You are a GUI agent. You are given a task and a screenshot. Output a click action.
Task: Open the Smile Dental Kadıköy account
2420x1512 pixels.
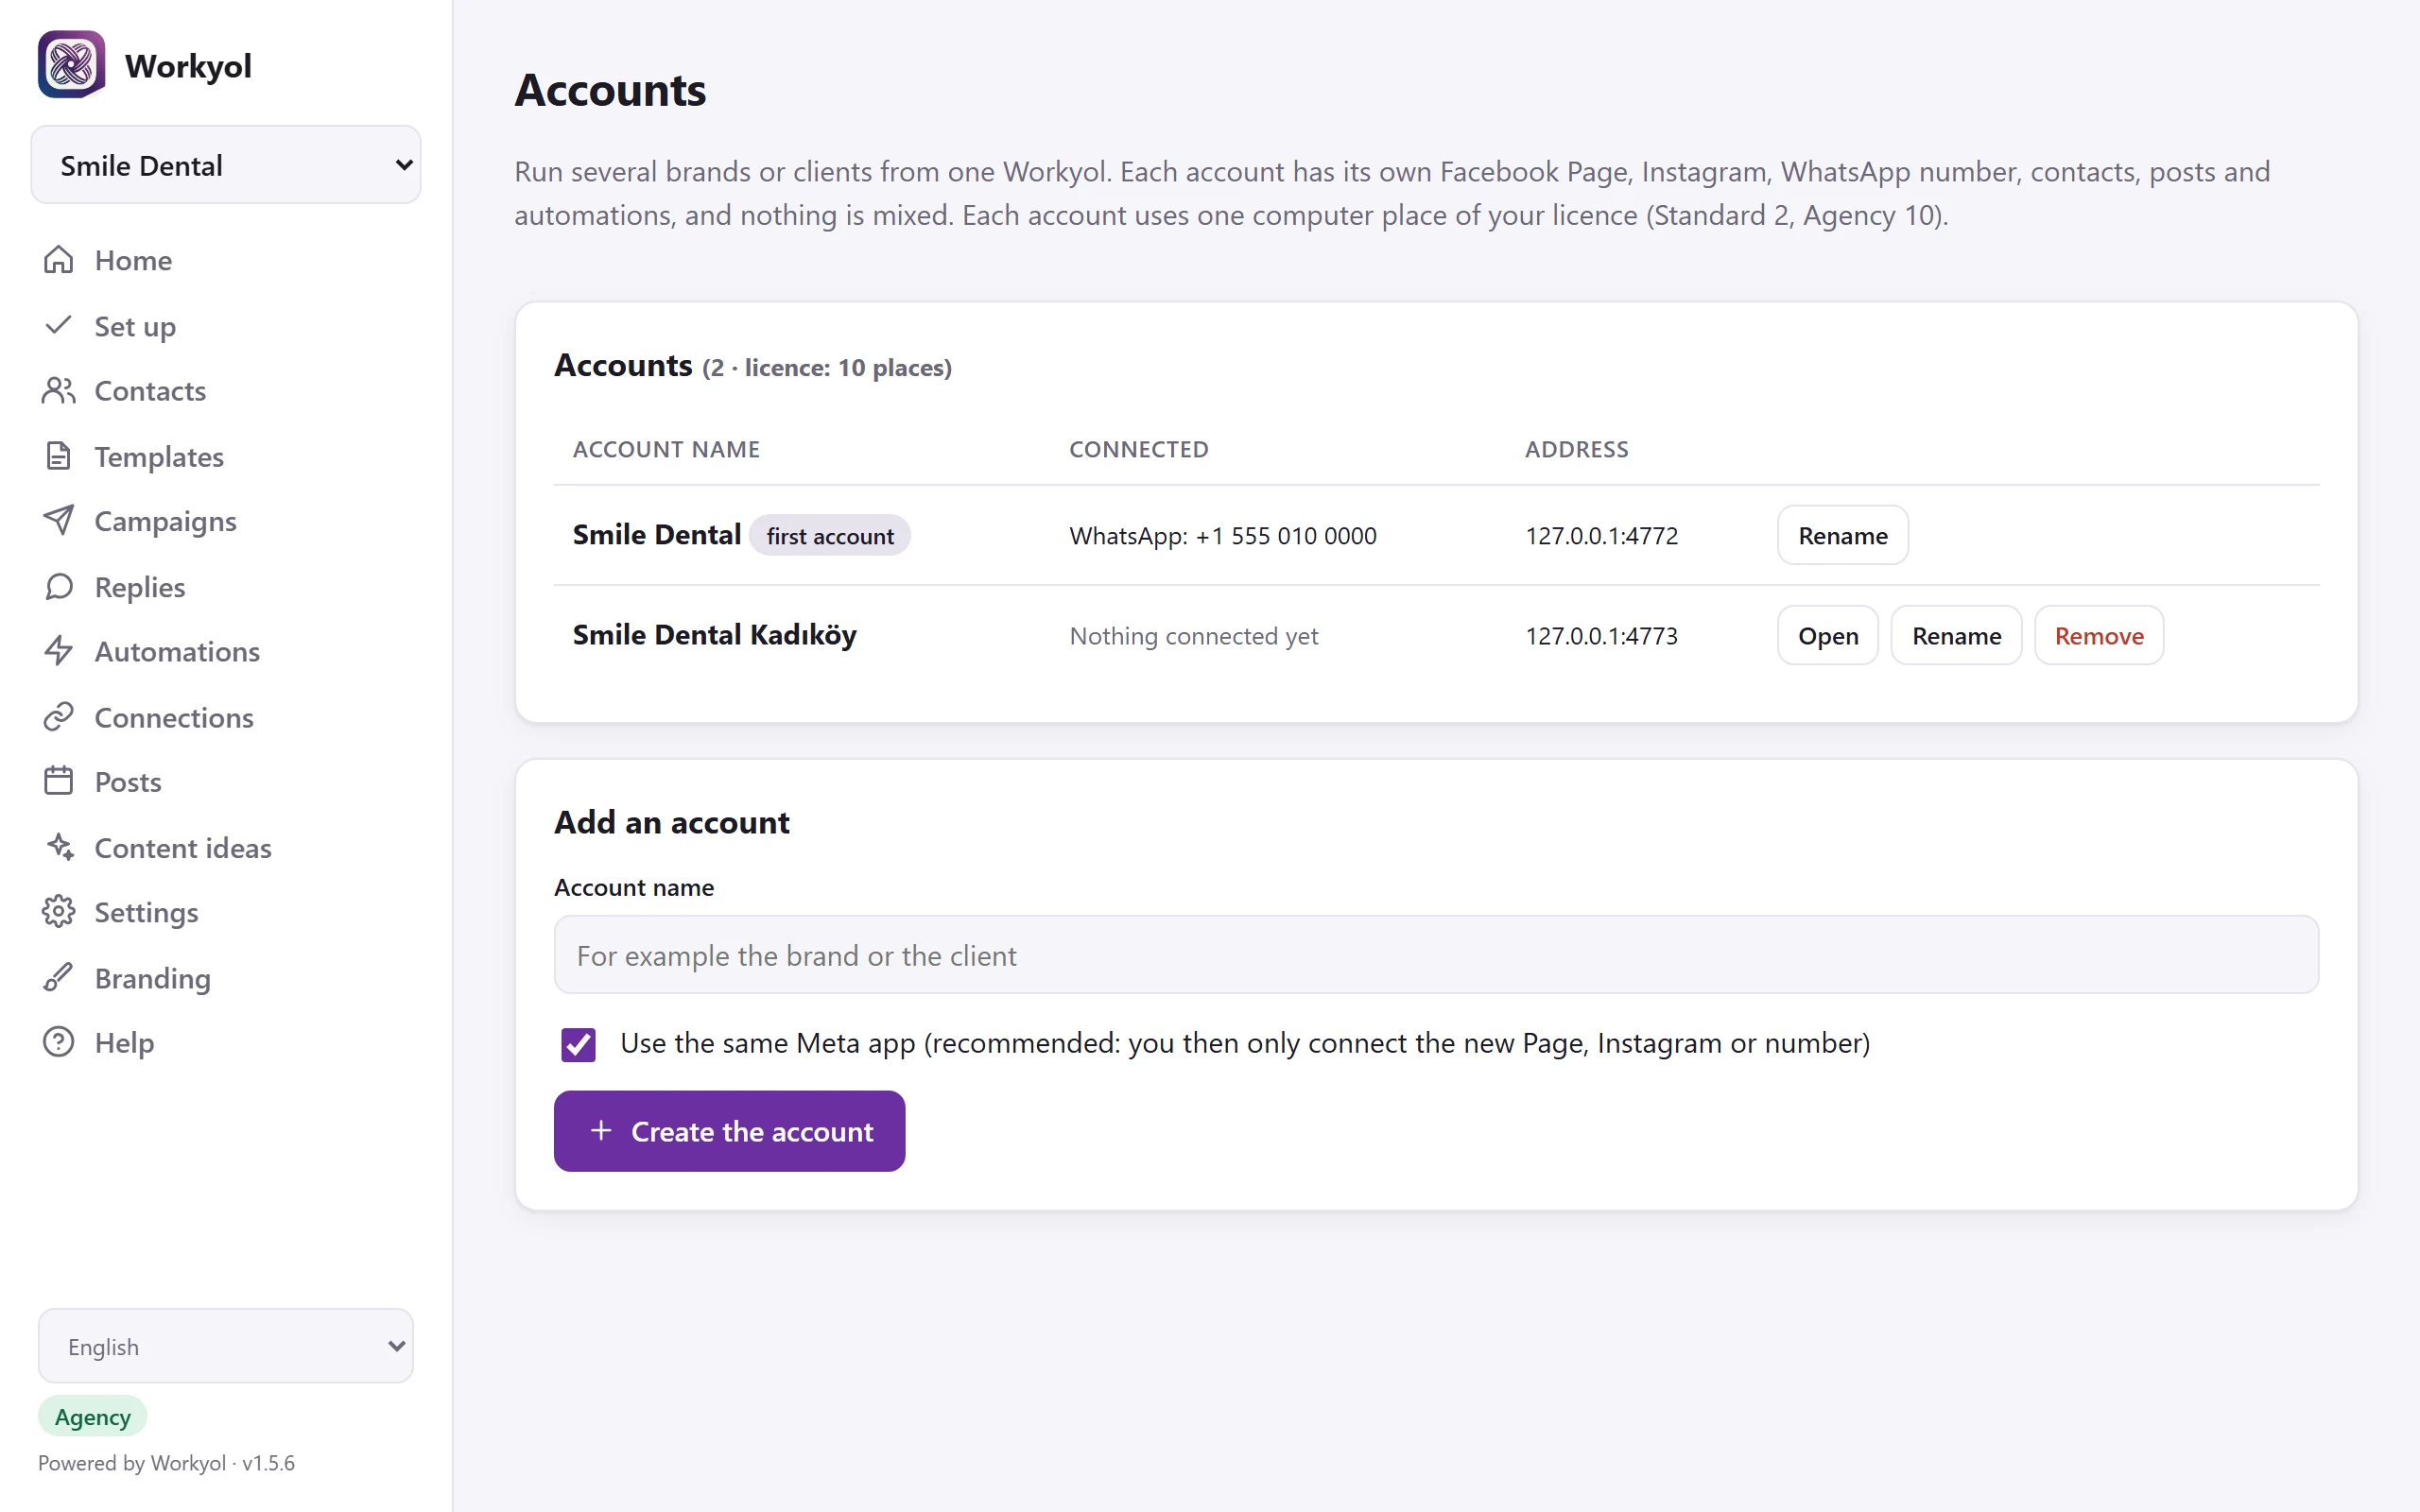click(1827, 635)
